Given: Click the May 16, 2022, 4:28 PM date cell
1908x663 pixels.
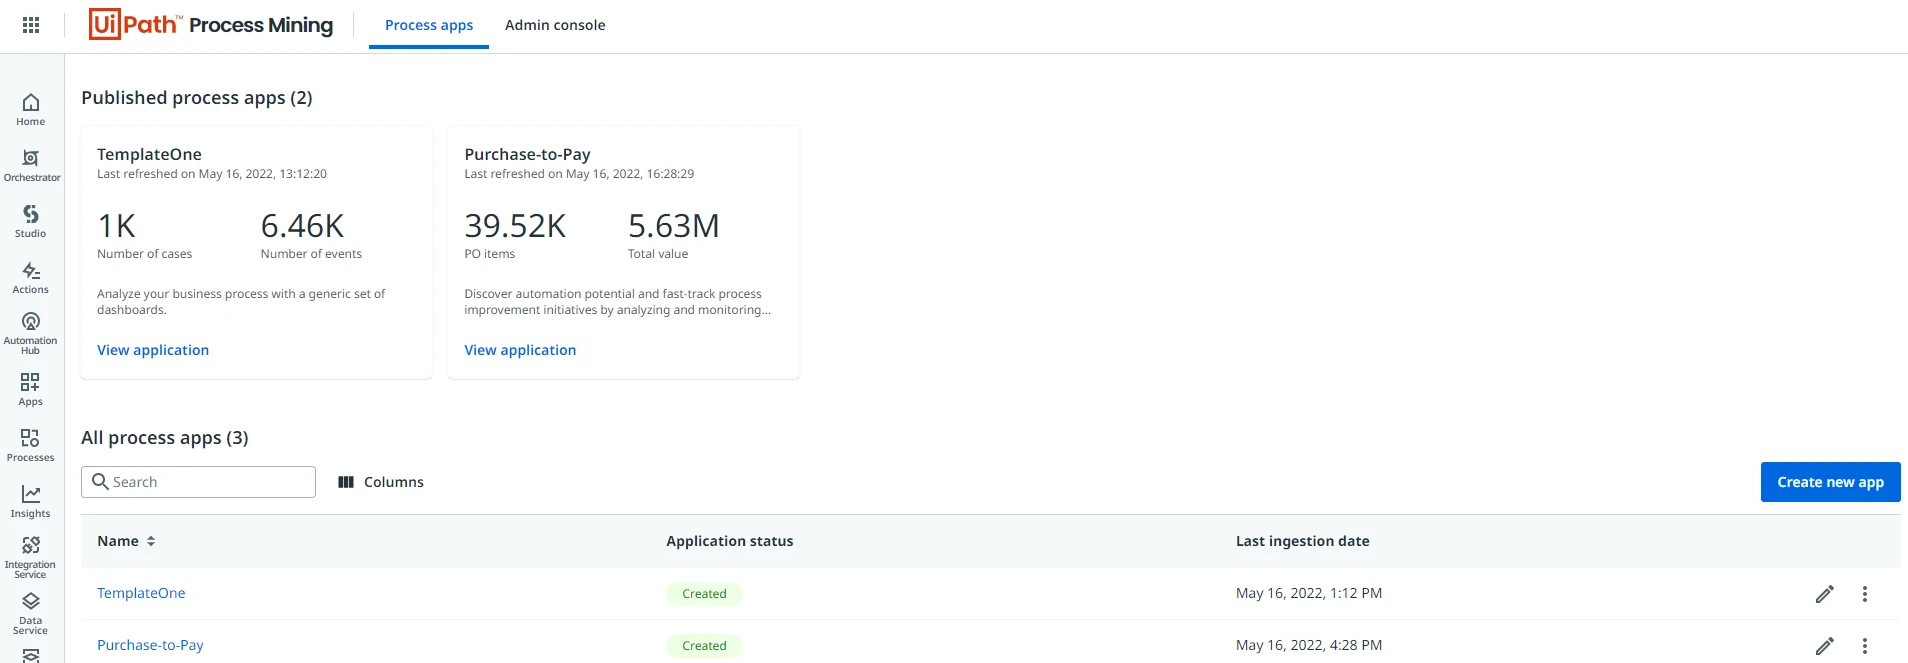Looking at the screenshot, I should [x=1309, y=645].
